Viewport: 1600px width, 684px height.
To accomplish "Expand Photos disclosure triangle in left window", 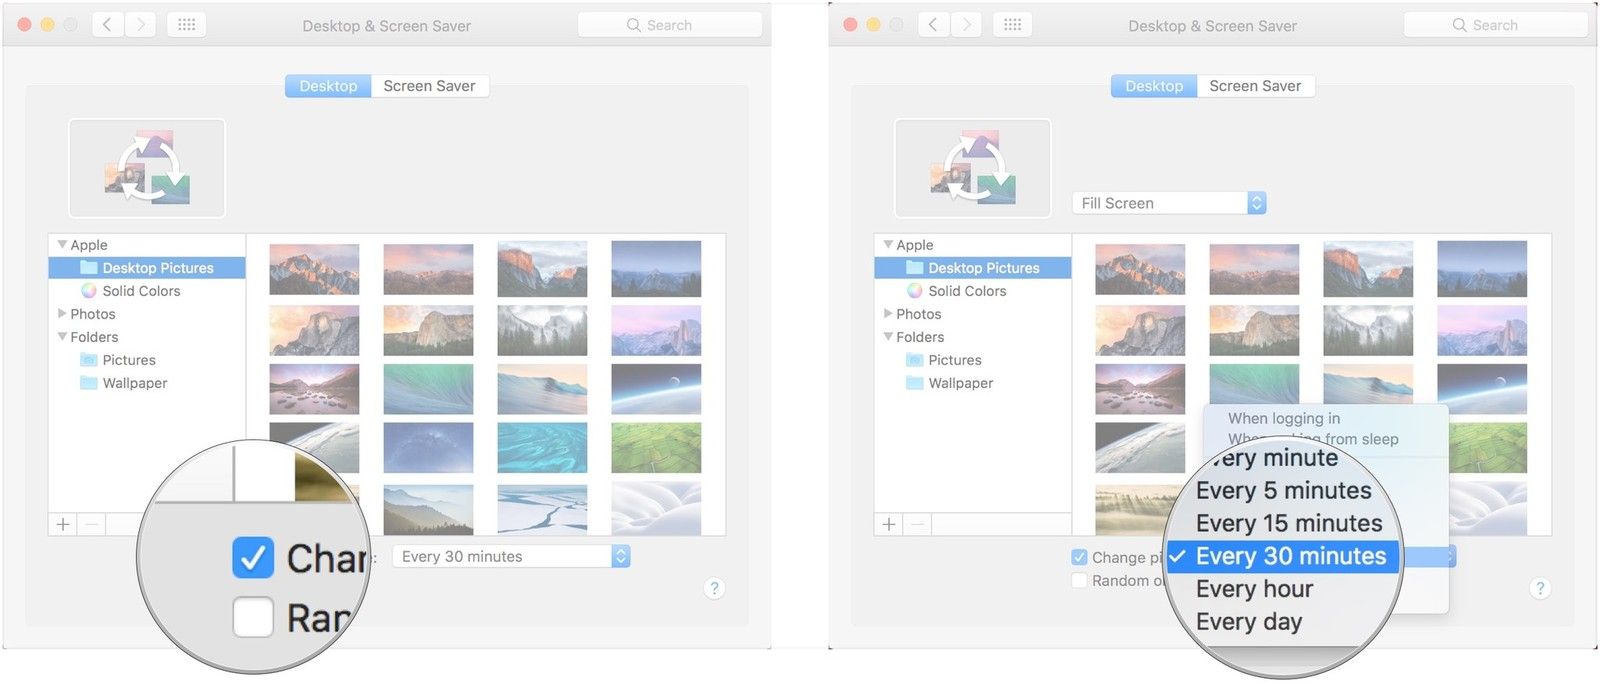I will pyautogui.click(x=62, y=314).
